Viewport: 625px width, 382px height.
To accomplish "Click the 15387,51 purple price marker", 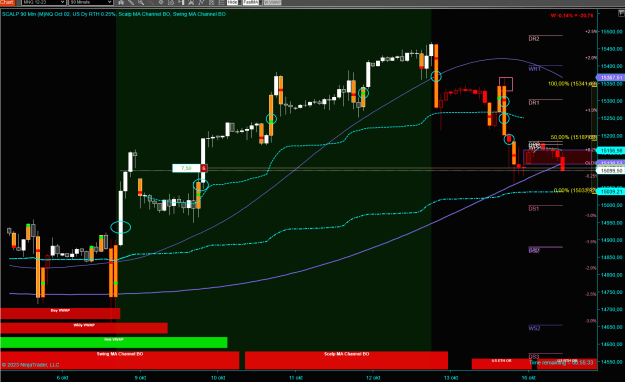I will [x=610, y=77].
